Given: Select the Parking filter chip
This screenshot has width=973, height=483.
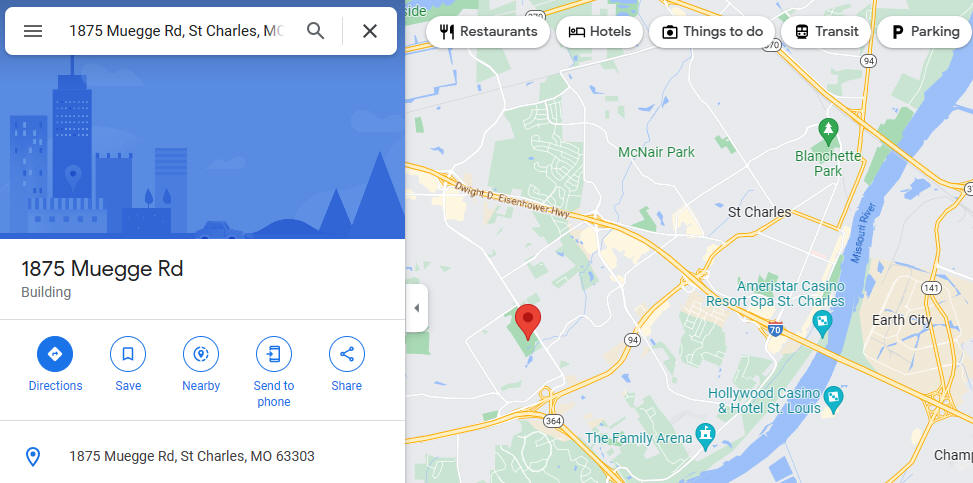Looking at the screenshot, I should [x=925, y=32].
